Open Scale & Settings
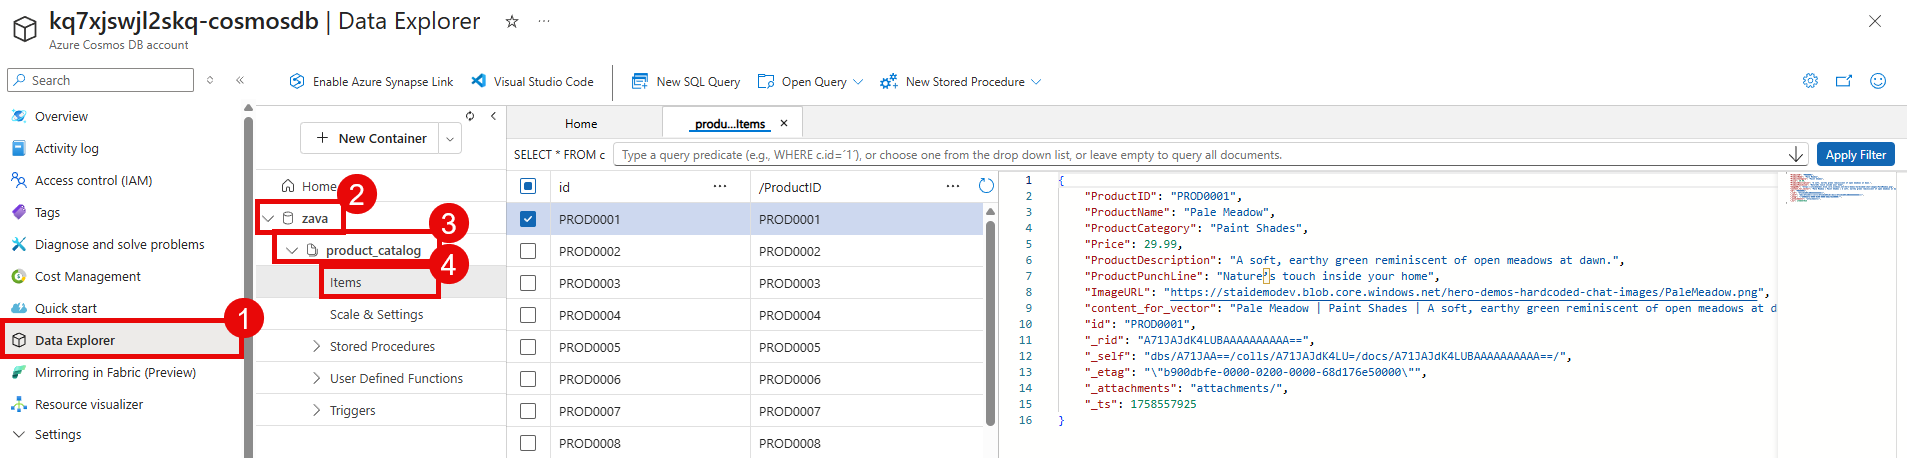 [x=377, y=314]
